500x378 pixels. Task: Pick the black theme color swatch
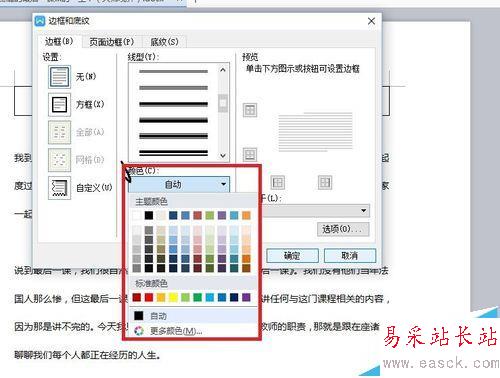pyautogui.click(x=149, y=215)
